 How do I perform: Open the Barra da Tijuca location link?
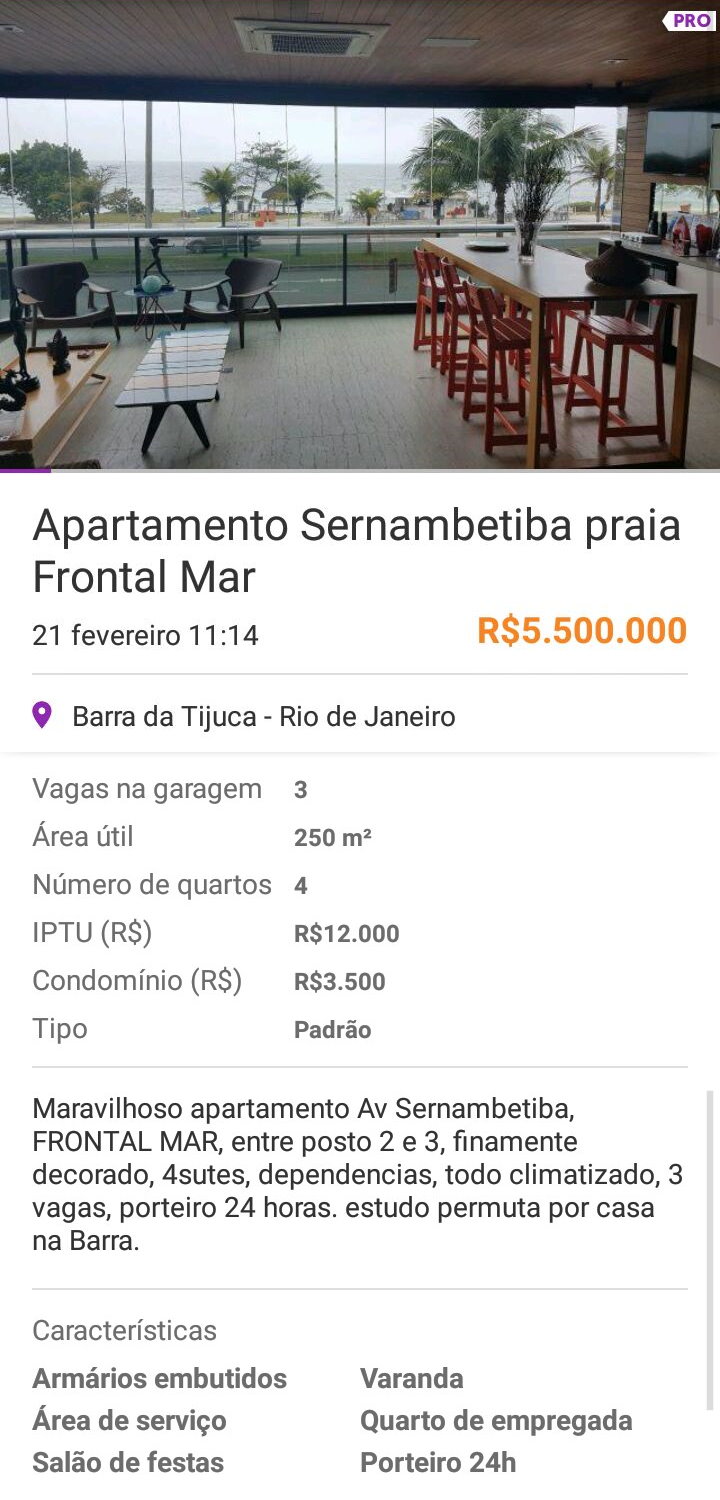(263, 716)
